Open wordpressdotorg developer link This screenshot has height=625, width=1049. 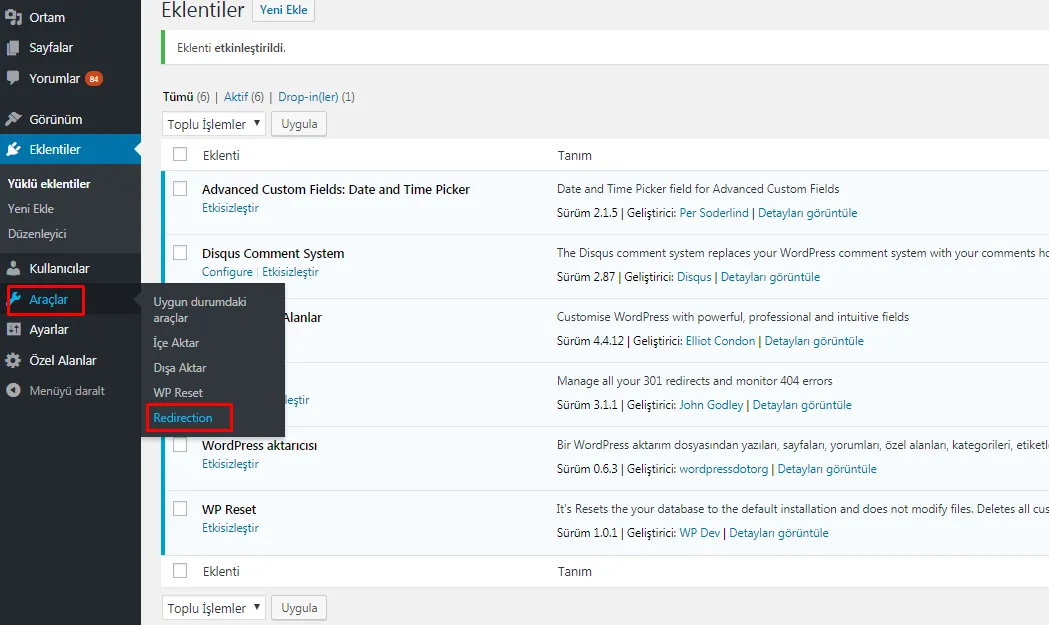click(724, 469)
